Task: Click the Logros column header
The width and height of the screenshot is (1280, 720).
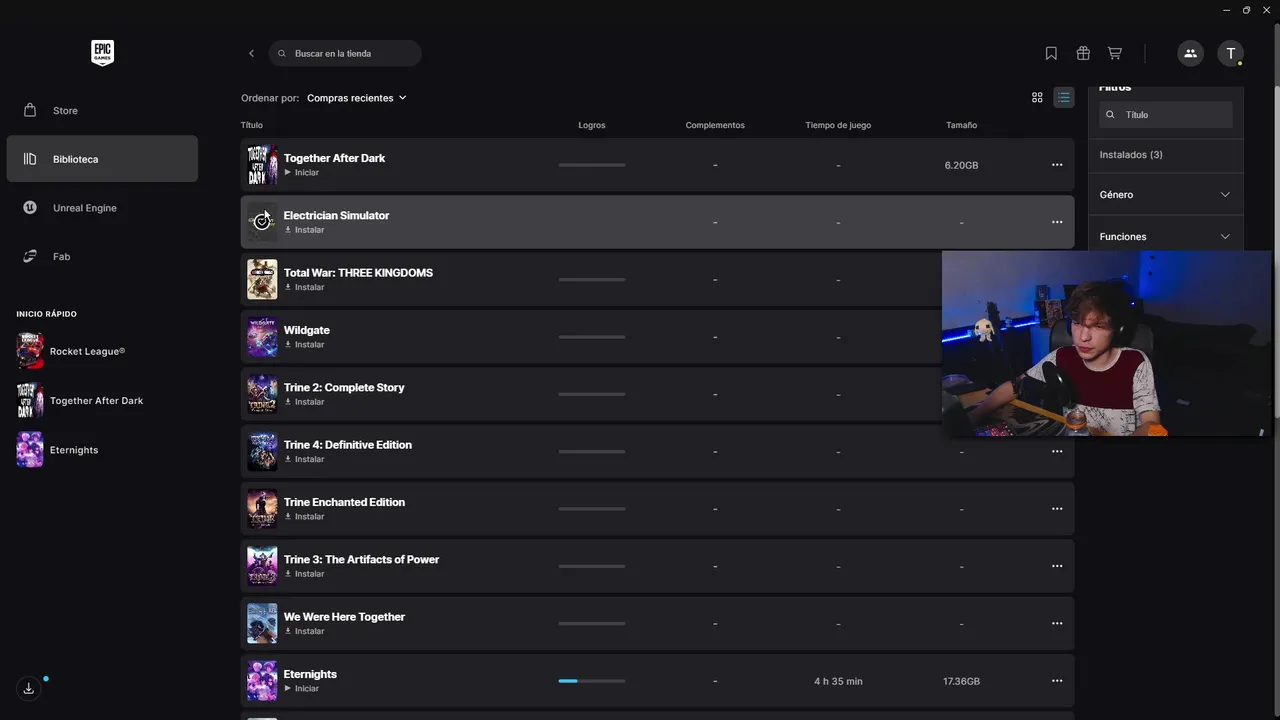Action: click(x=592, y=125)
